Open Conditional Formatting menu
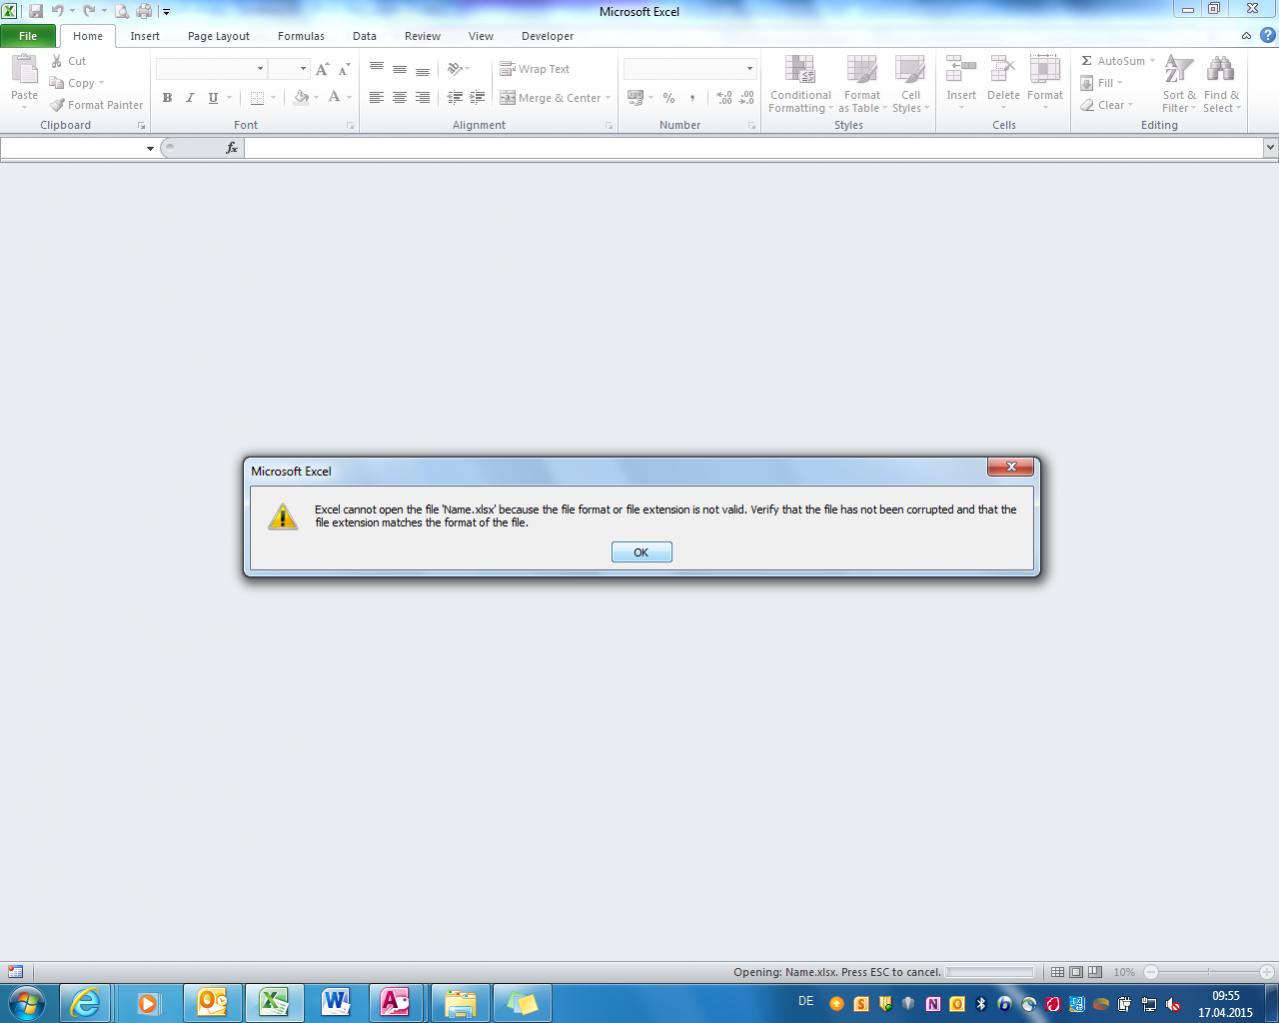 (800, 84)
